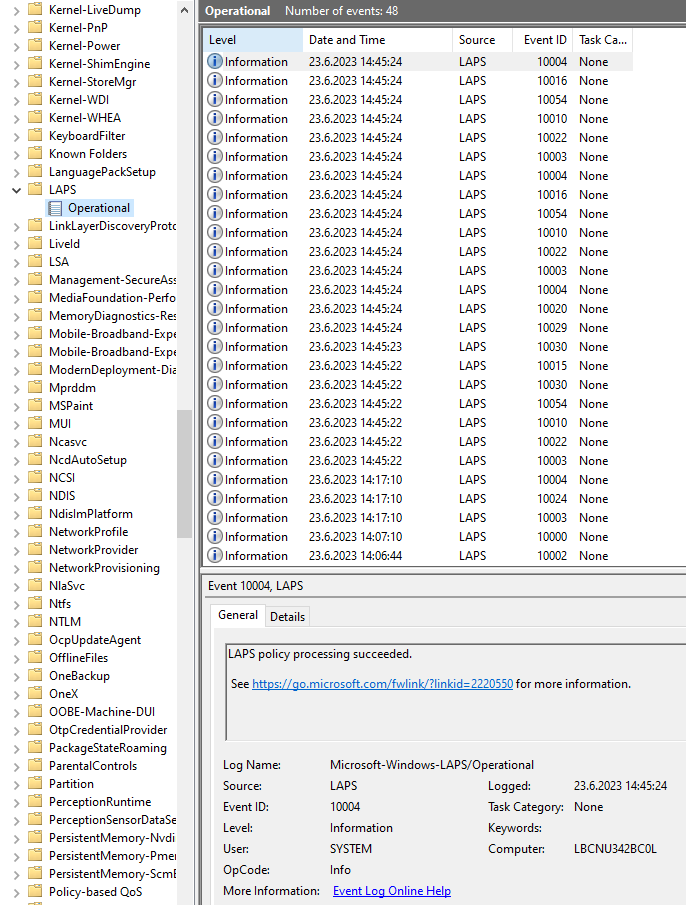The height and width of the screenshot is (905, 686).
Task: Sort events by Source column header
Action: 482,40
